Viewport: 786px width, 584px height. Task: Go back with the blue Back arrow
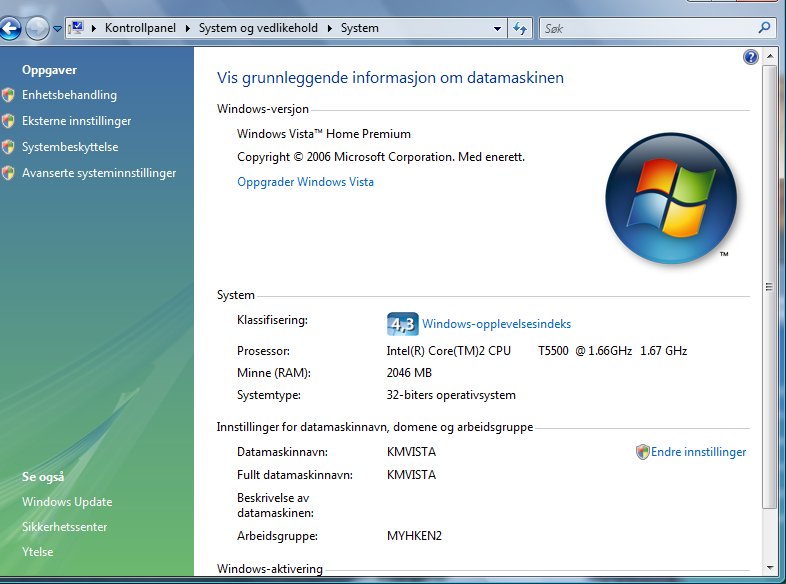coord(10,28)
